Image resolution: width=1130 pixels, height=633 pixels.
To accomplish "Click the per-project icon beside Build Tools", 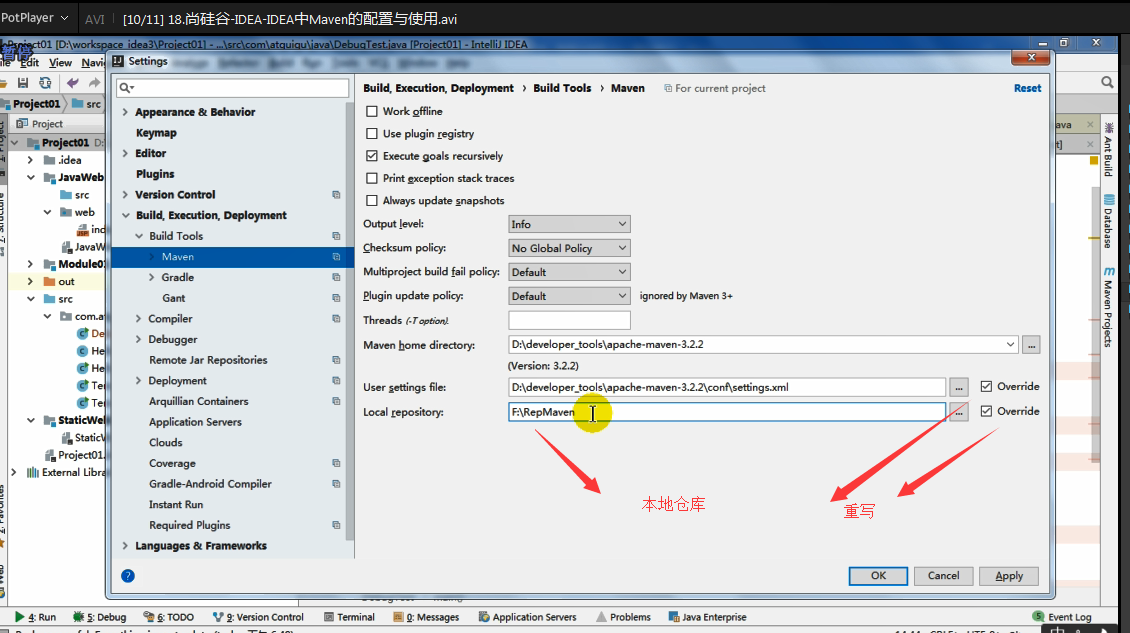I will click(x=336, y=236).
